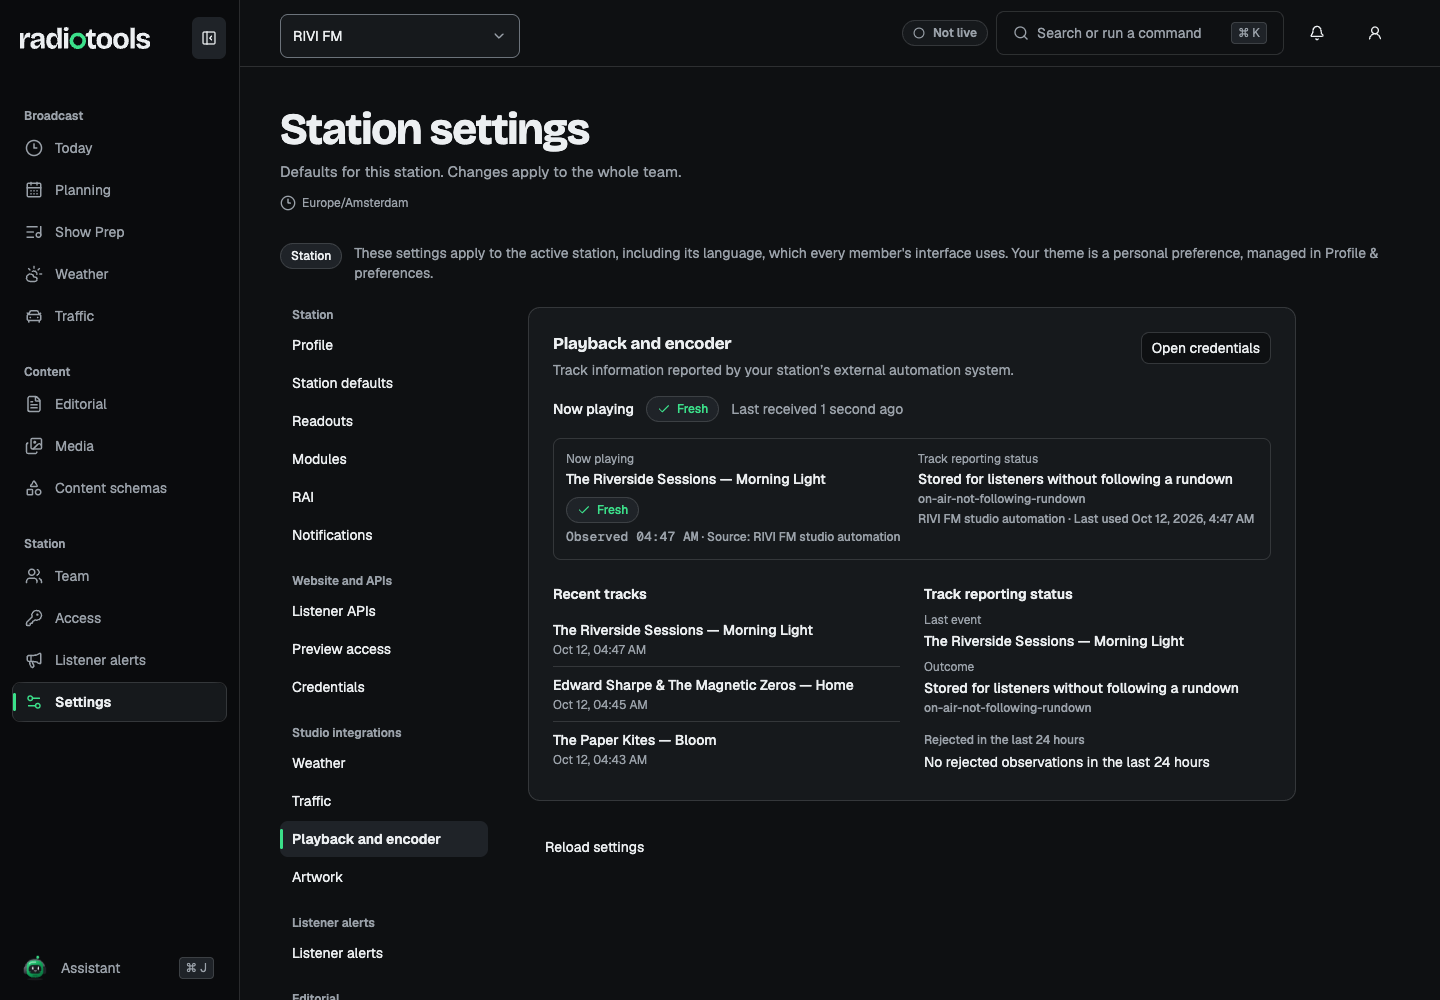Click the Traffic car icon in sidebar
The image size is (1440, 1000).
(x=34, y=316)
